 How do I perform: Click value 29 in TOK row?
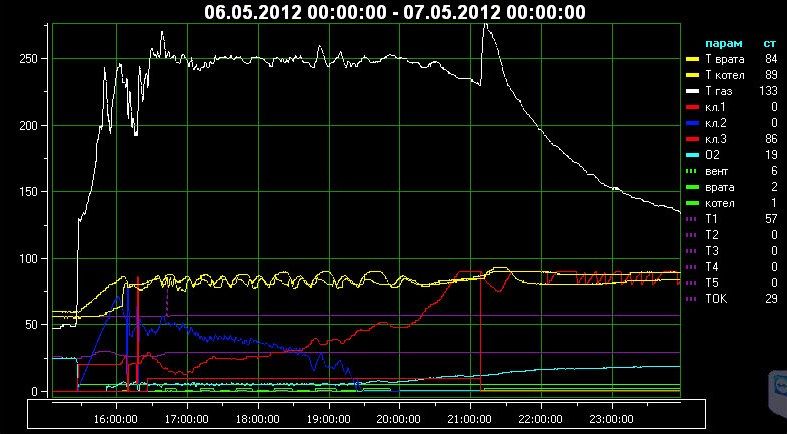click(771, 299)
